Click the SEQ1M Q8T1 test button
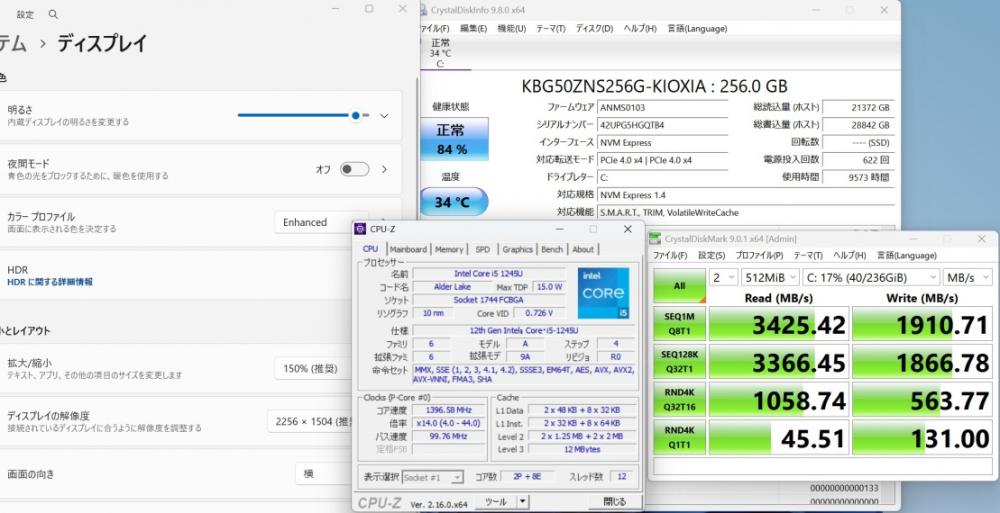 coord(680,323)
